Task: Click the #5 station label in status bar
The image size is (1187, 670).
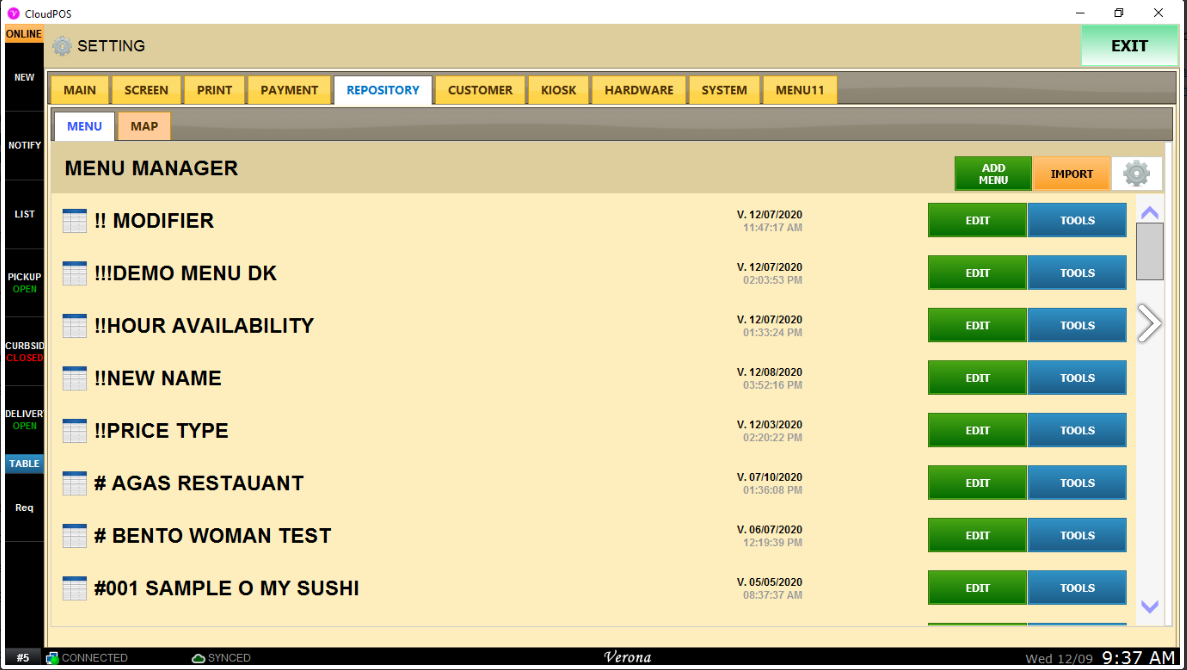Action: 23,658
